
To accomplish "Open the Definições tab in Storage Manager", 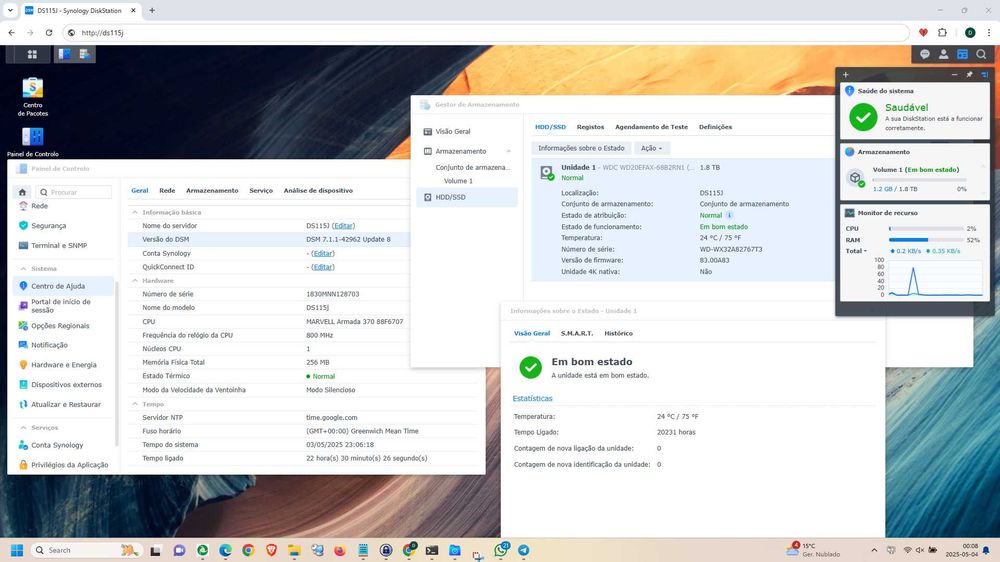I will [715, 127].
